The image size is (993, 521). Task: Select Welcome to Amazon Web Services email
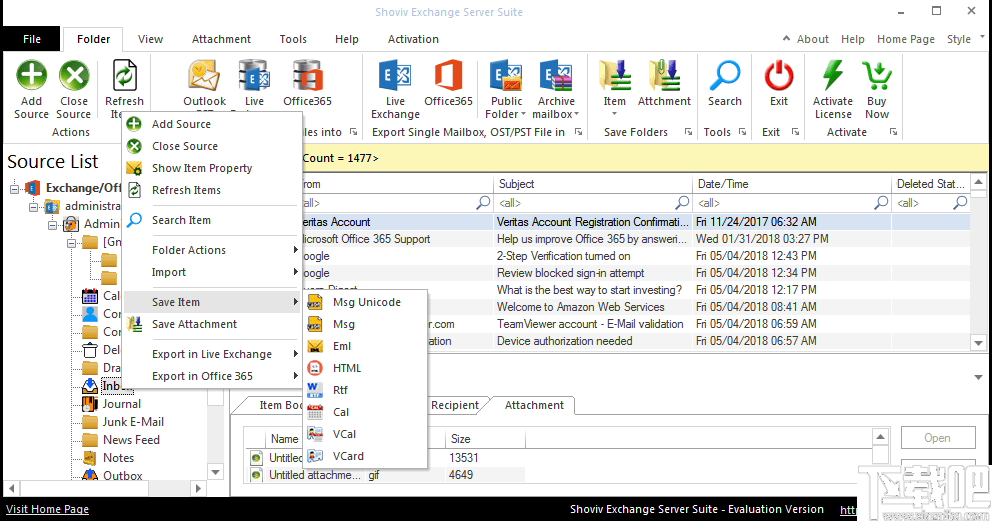coord(635,307)
